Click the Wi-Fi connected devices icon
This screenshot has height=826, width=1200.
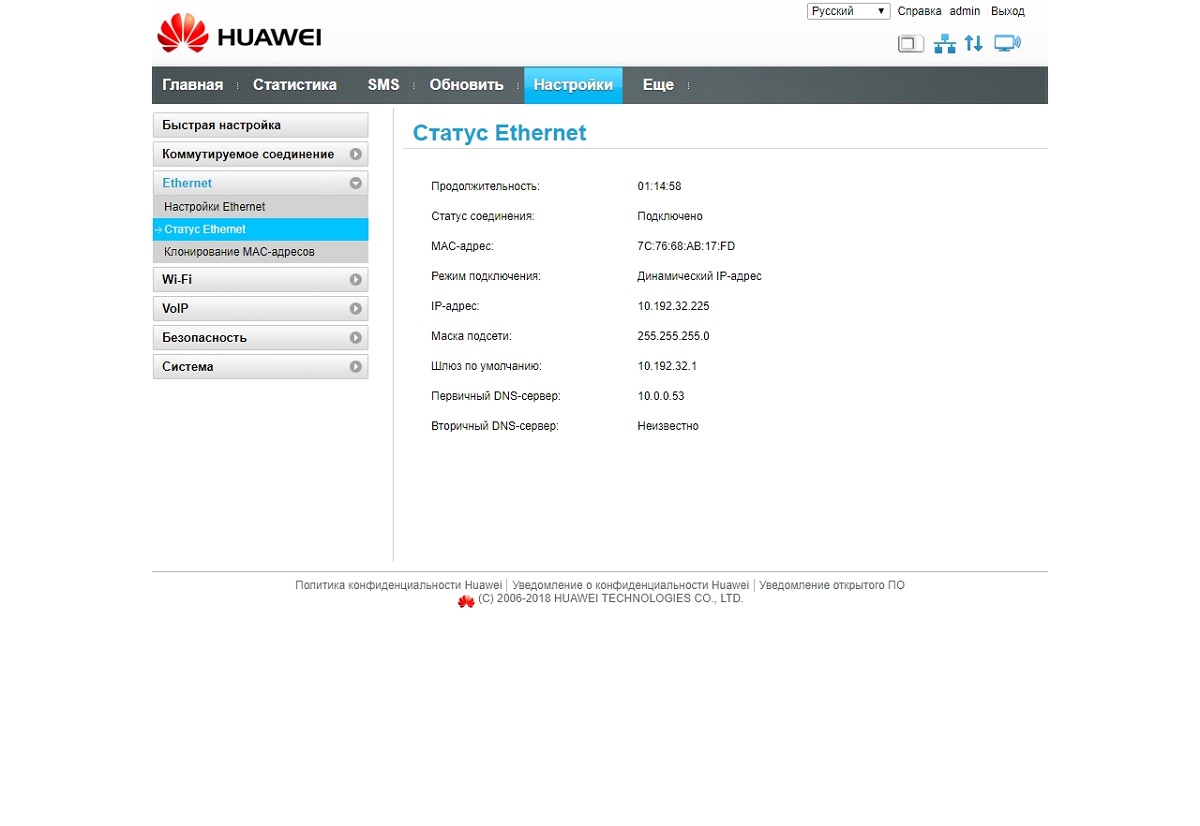[x=1007, y=43]
